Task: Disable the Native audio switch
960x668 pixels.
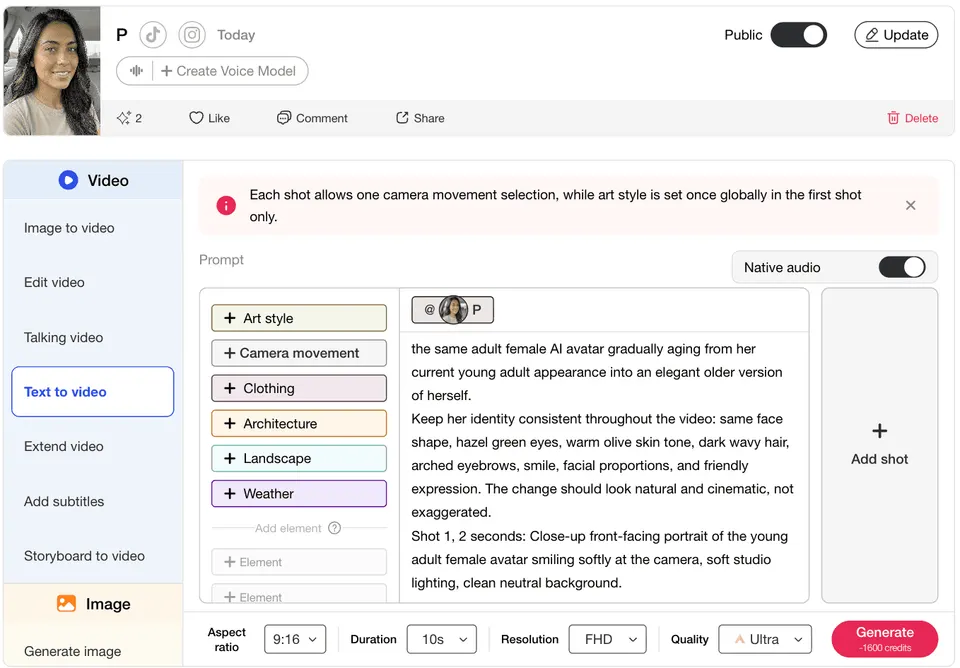Action: point(902,267)
